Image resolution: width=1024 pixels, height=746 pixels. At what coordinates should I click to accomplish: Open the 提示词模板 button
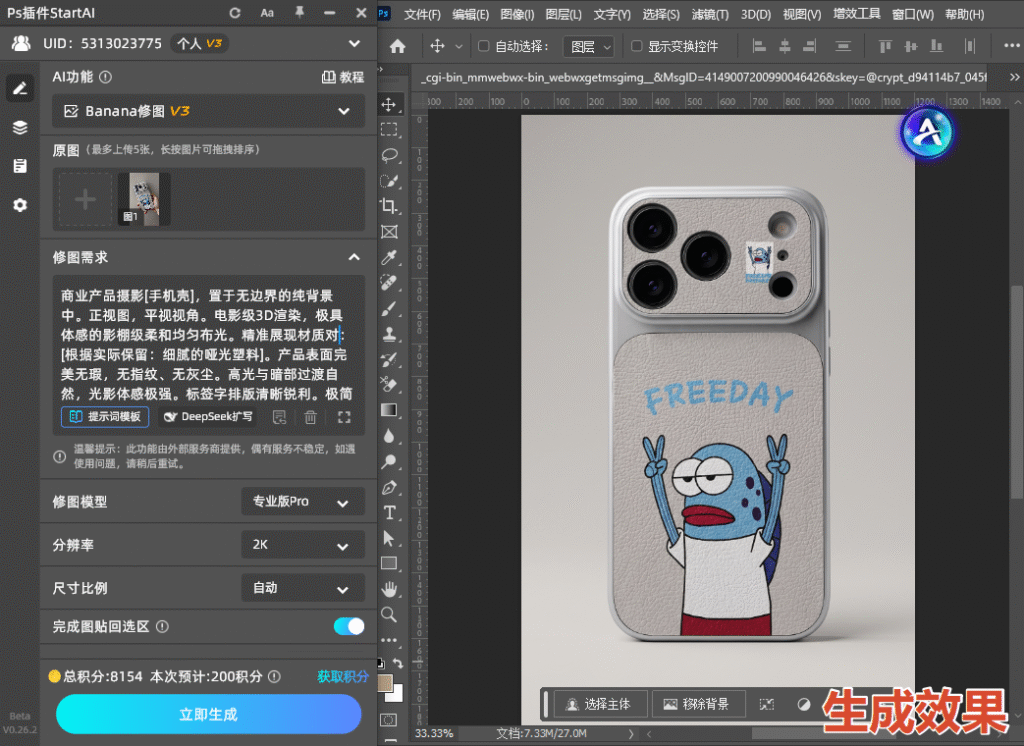pyautogui.click(x=105, y=417)
